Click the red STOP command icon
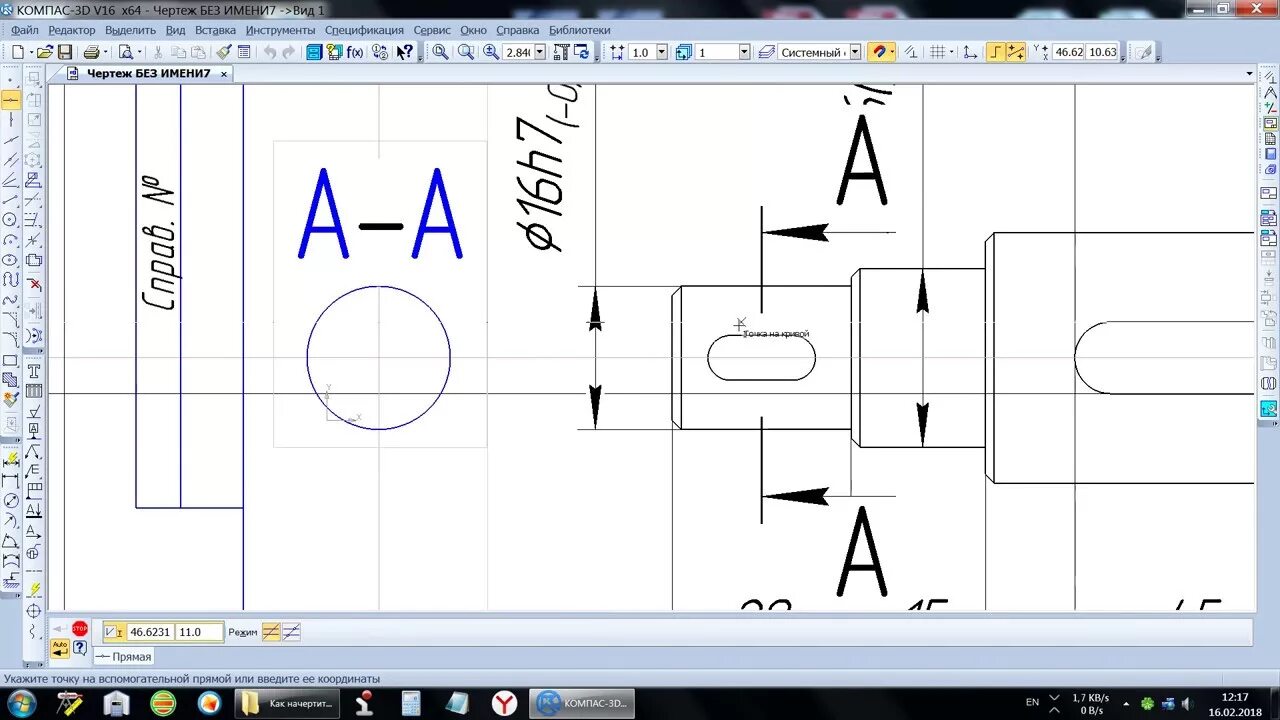The width and height of the screenshot is (1280, 720). (80, 629)
